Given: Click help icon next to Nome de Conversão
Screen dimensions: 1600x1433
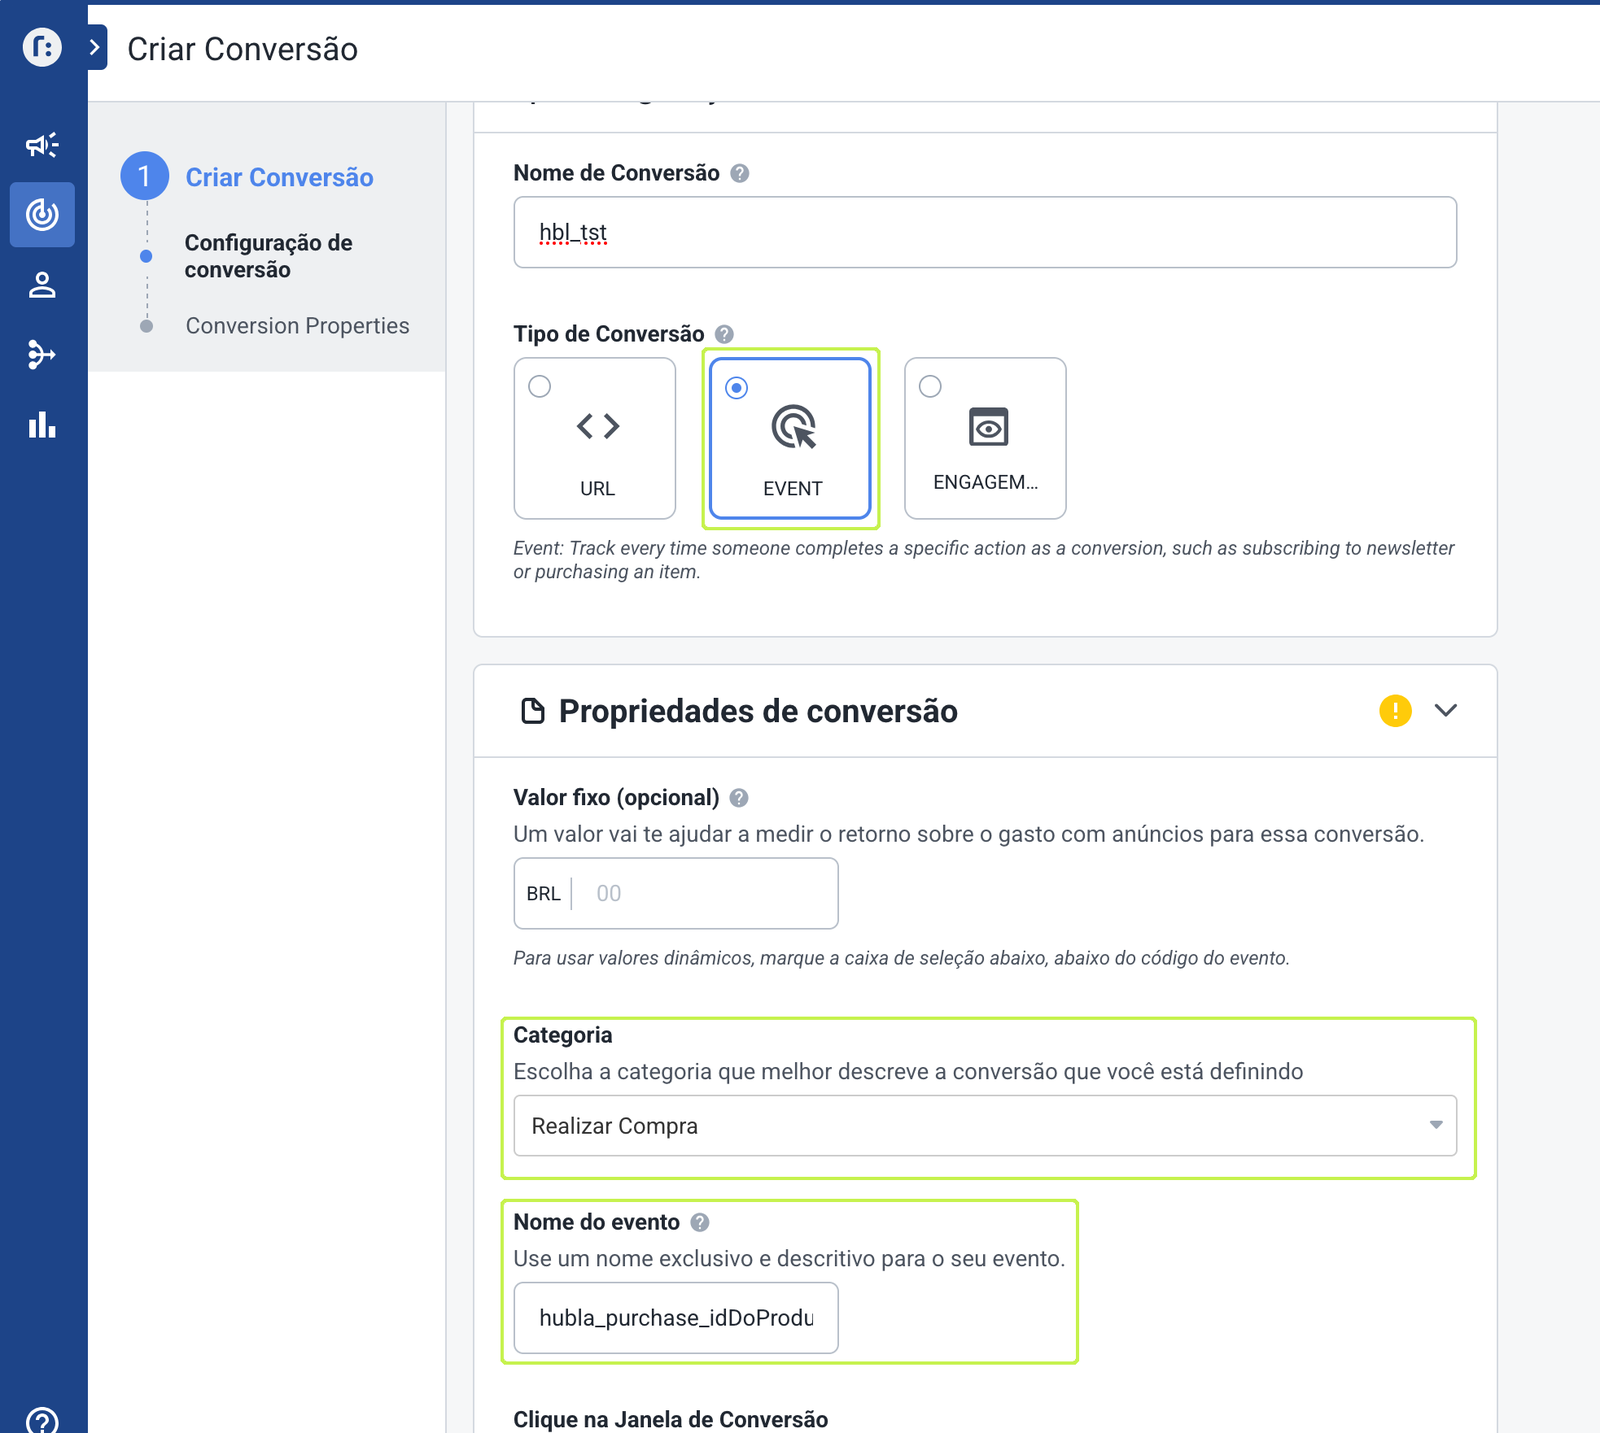Looking at the screenshot, I should click(x=740, y=173).
